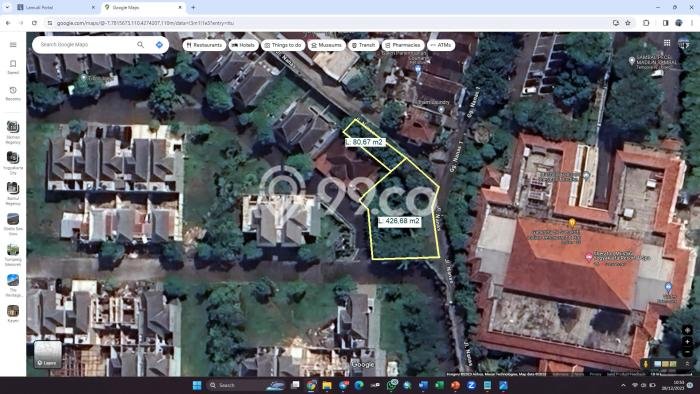Screen dimensions: 700x394
Task: Open the Chrome profile avatar
Action: 679,23
